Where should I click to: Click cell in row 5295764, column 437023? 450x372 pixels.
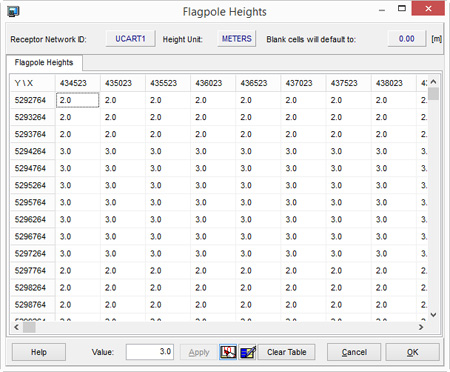pyautogui.click(x=303, y=202)
